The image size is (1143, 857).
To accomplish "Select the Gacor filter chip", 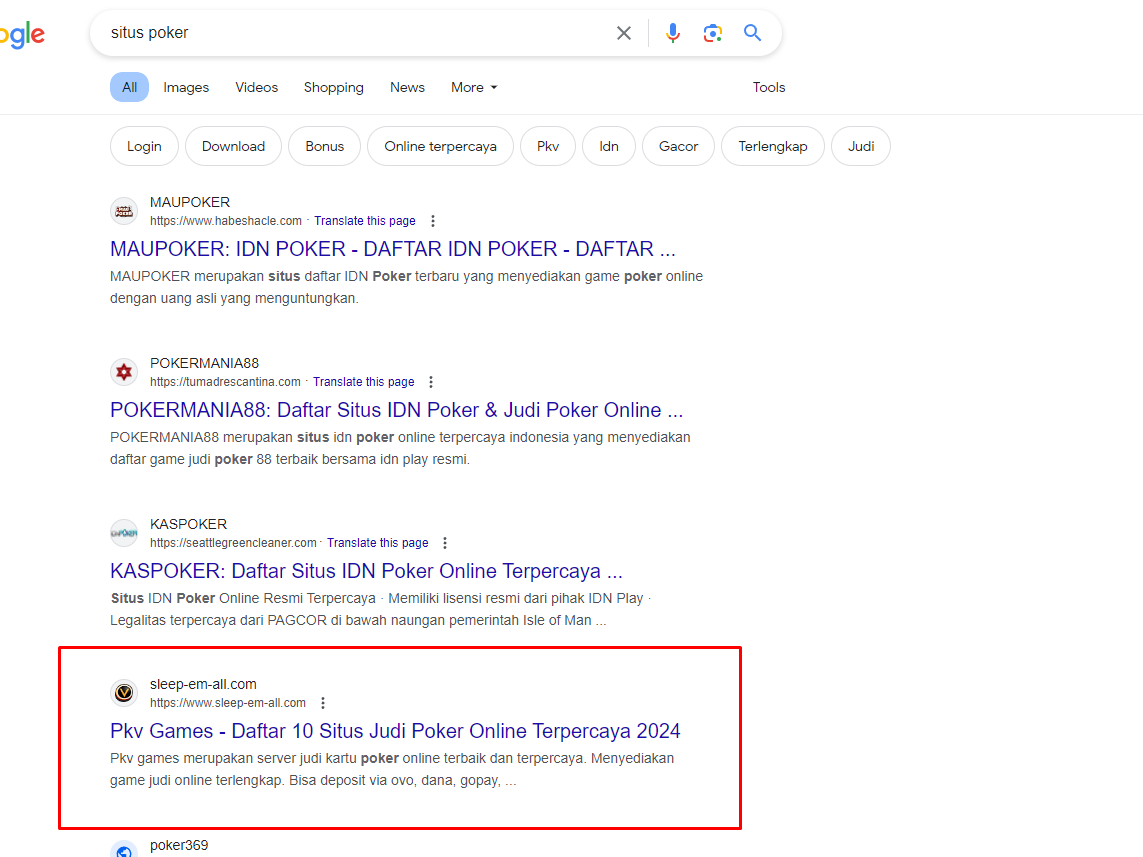I will pyautogui.click(x=678, y=146).
